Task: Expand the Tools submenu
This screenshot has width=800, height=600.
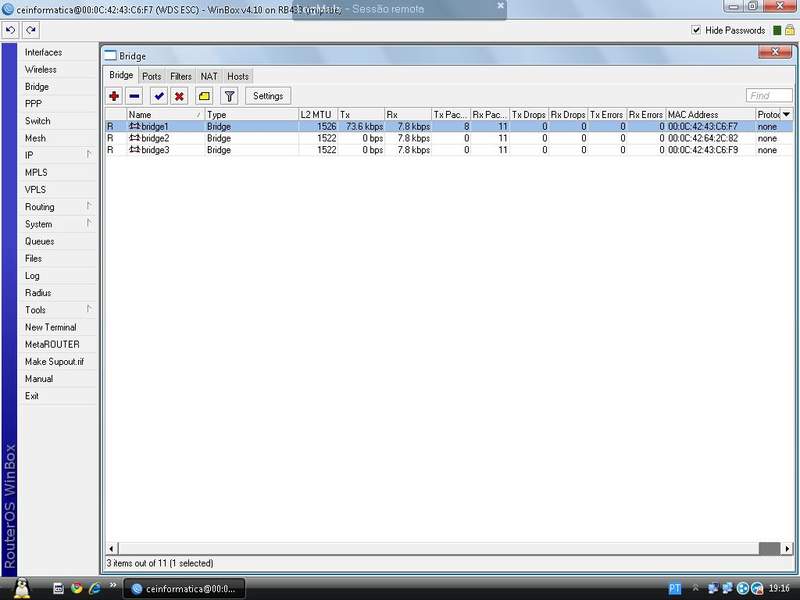Action: pos(89,309)
